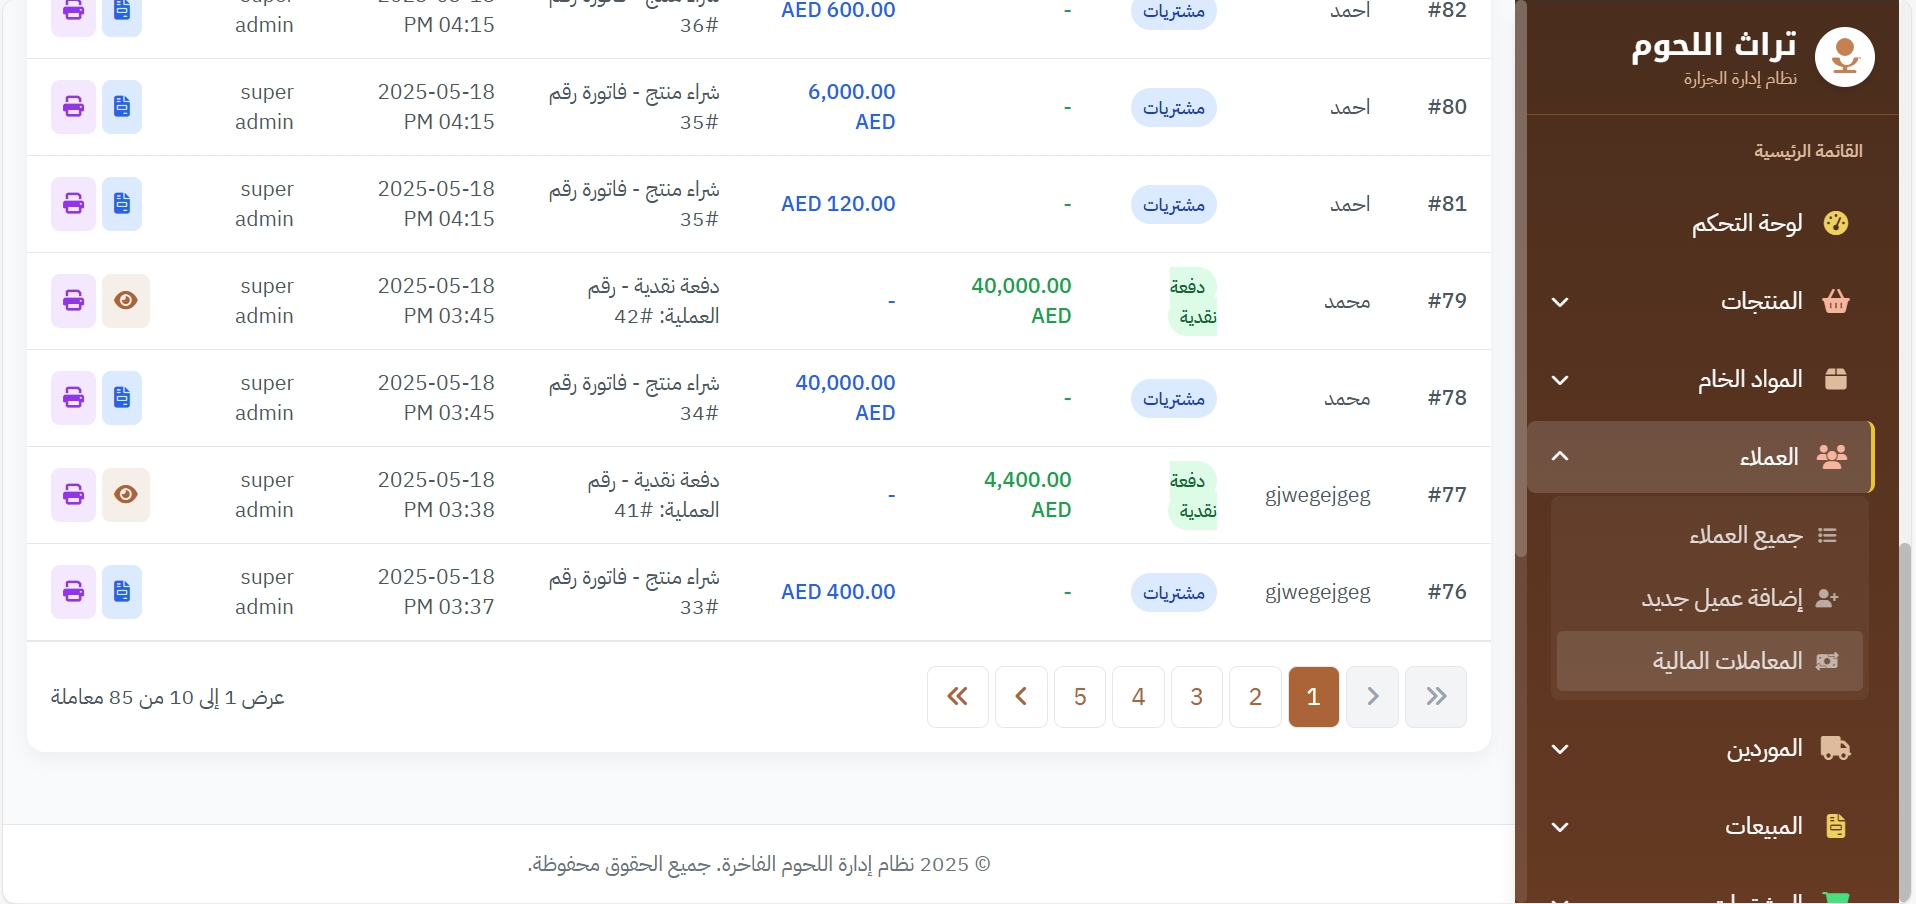This screenshot has height=904, width=1916.
Task: Open لوحة التحكم dashboard from the sidebar
Action: 1746,223
